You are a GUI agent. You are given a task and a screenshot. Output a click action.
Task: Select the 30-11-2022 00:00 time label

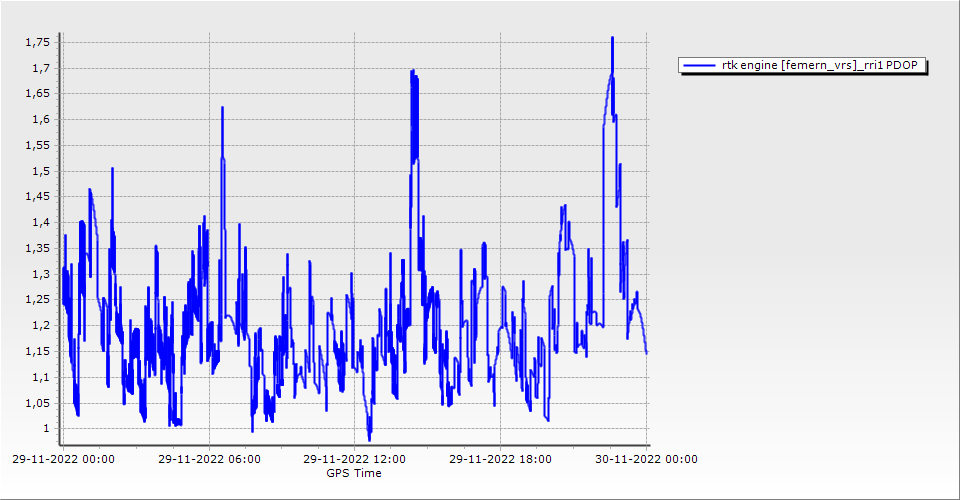click(x=646, y=459)
